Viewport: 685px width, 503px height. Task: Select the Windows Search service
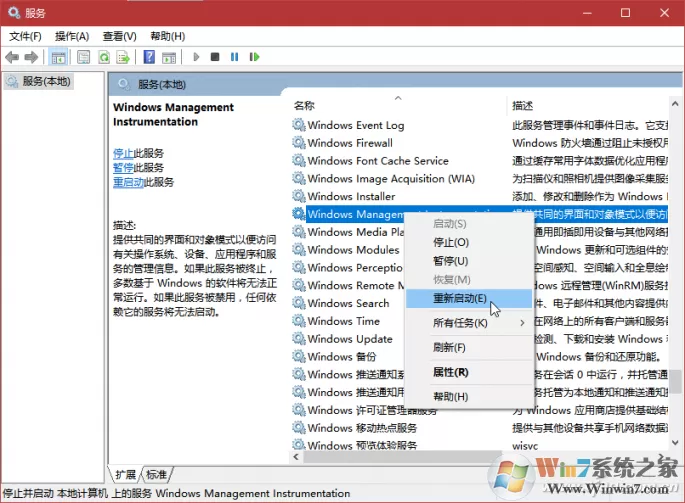(348, 303)
